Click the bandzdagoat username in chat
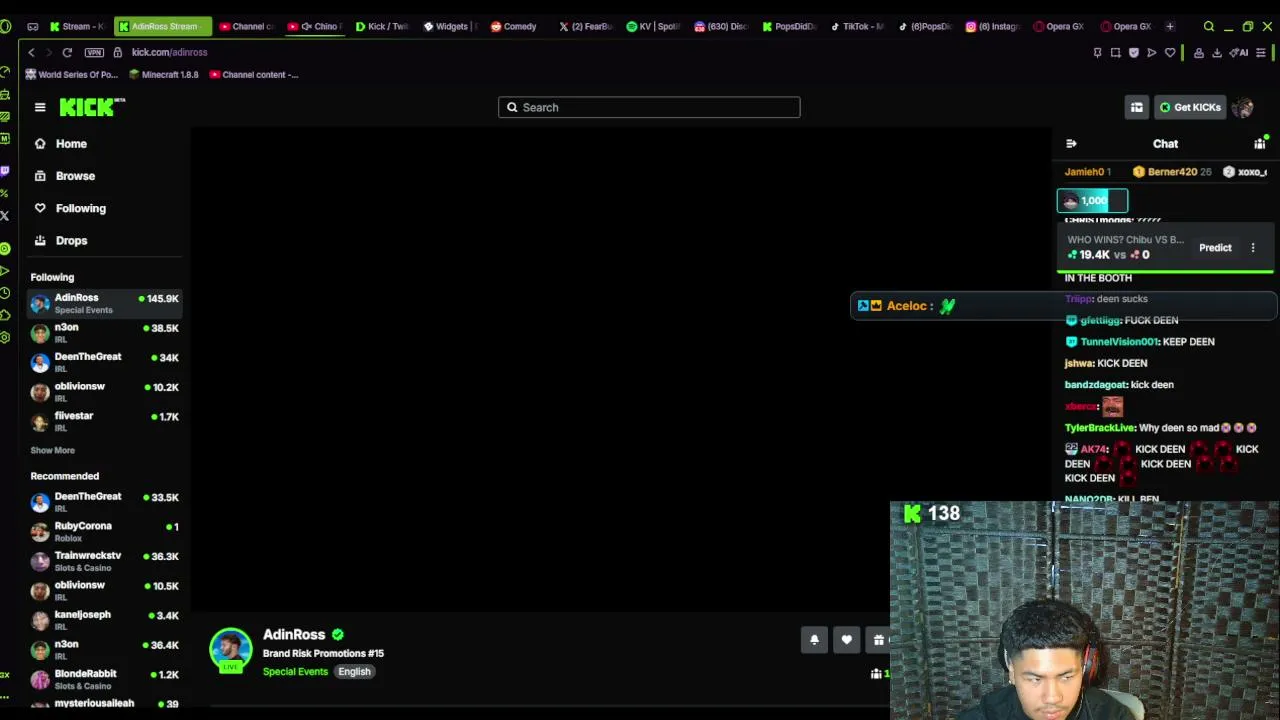 click(1095, 385)
